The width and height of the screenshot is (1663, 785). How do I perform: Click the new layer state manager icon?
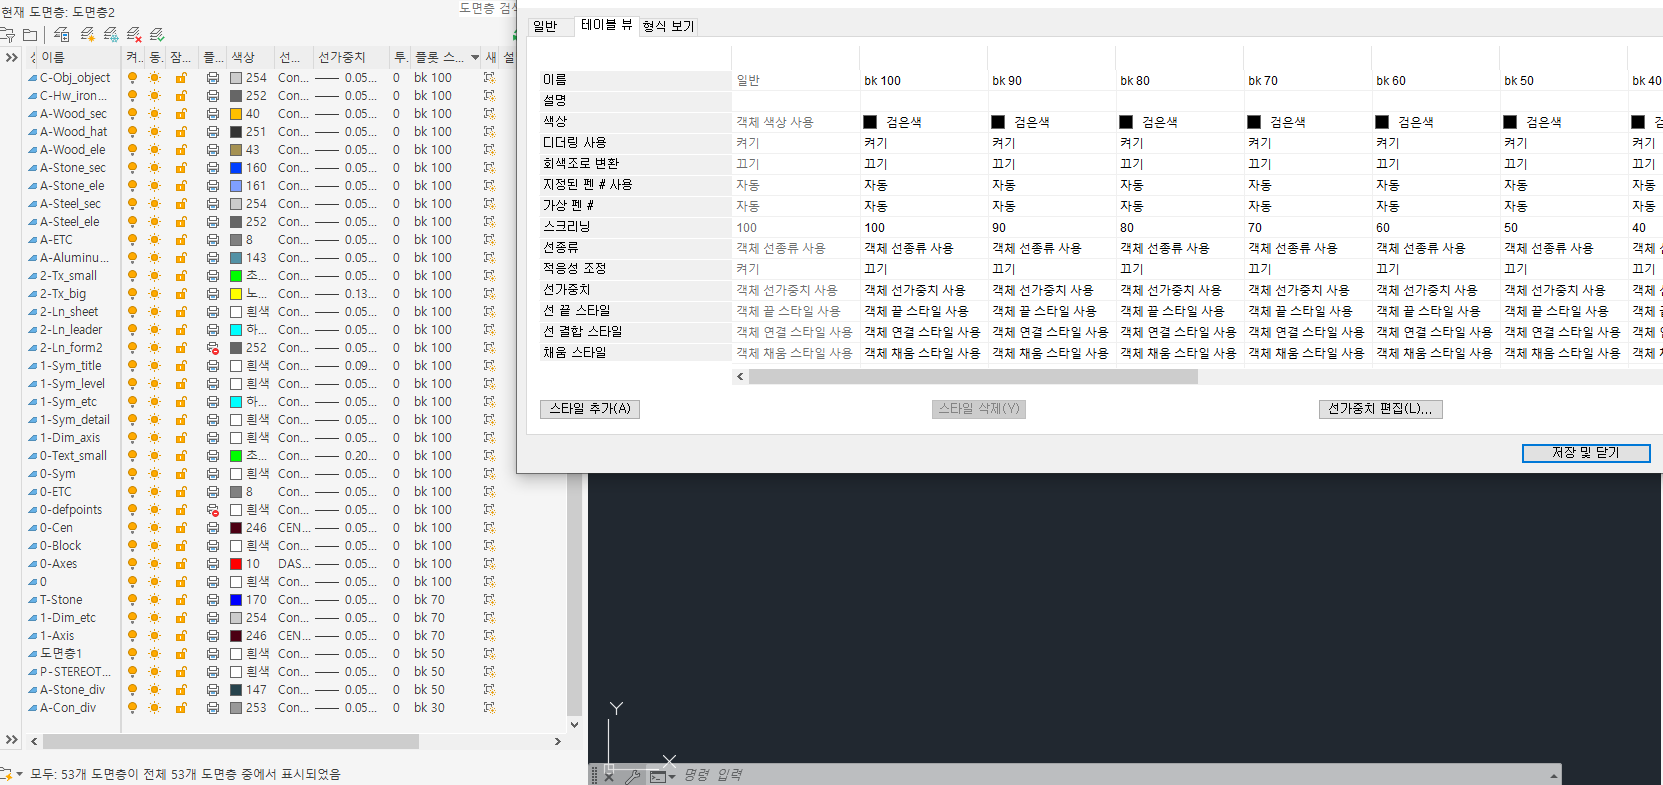[61, 35]
